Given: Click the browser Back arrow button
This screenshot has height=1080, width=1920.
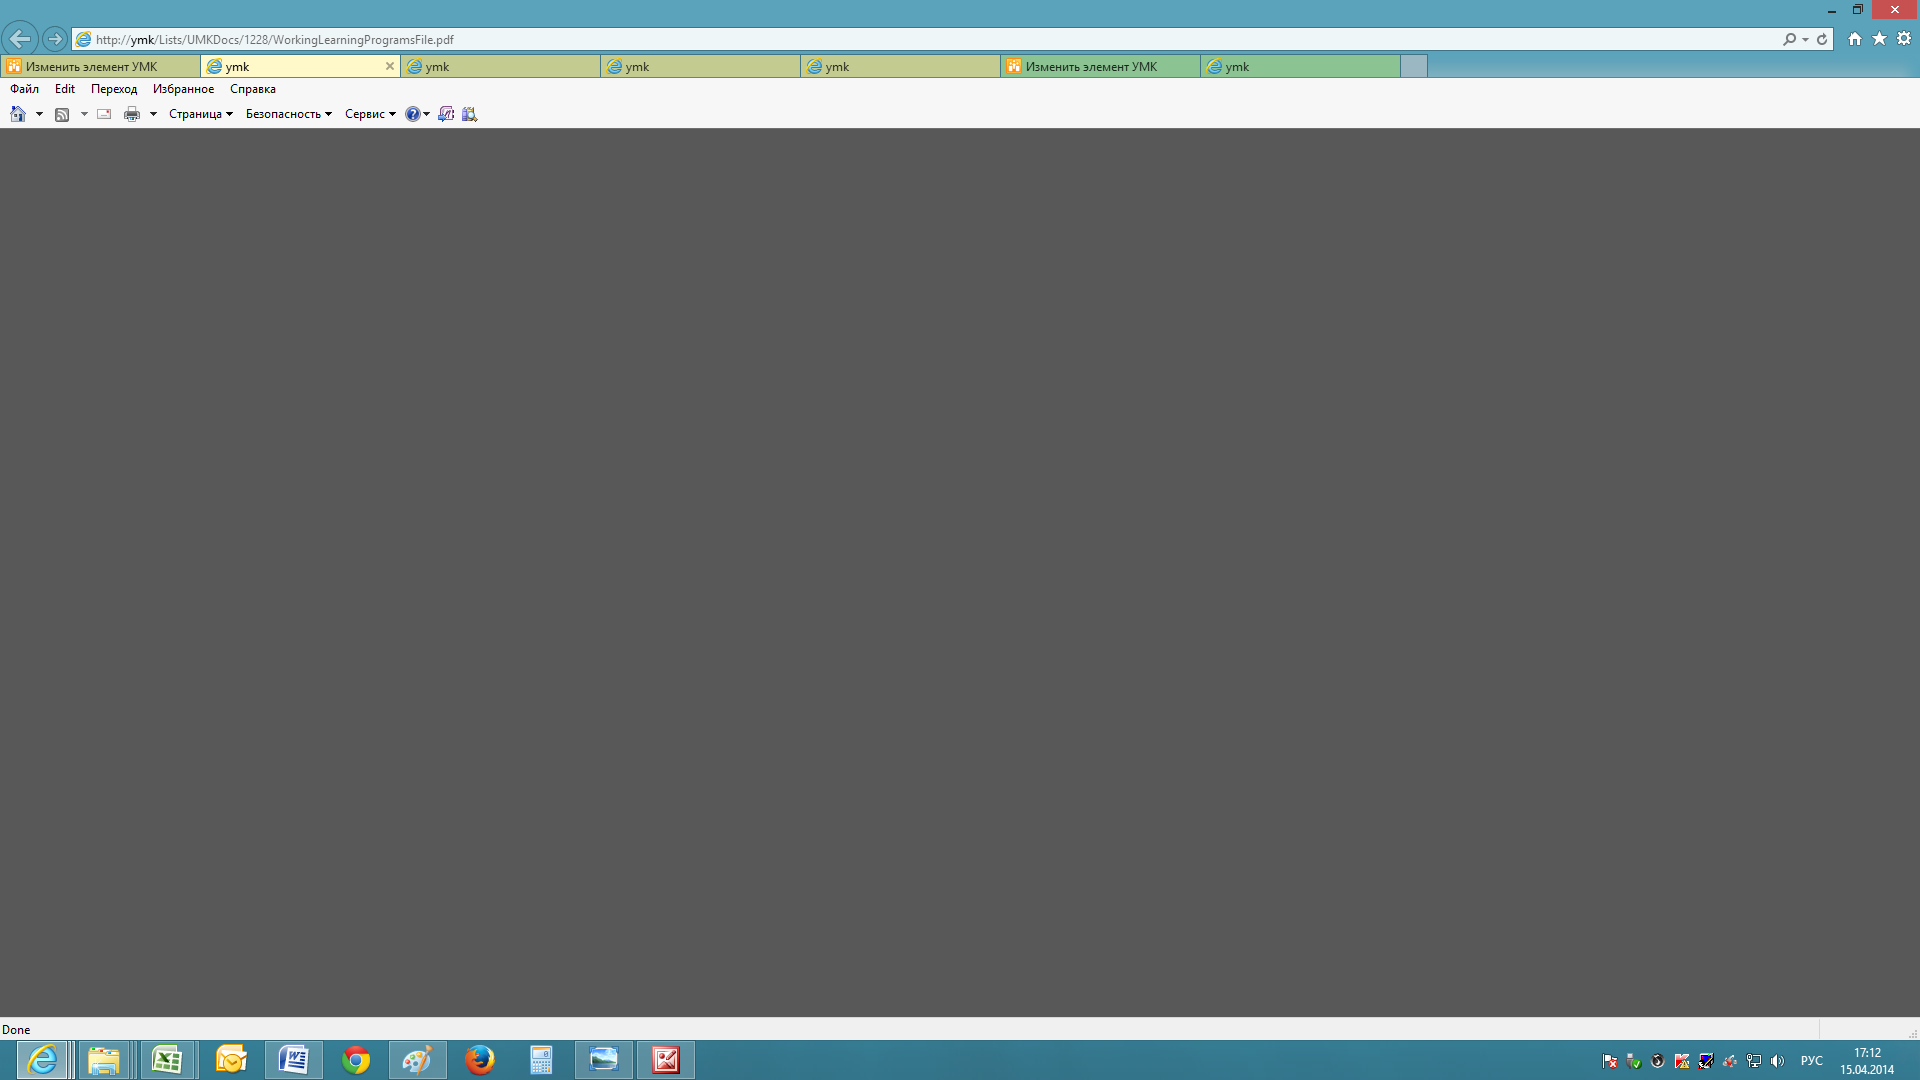Looking at the screenshot, I should pyautogui.click(x=19, y=39).
